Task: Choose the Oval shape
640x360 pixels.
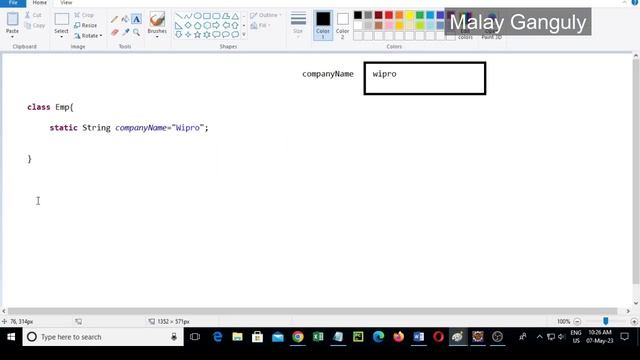Action: (198, 16)
